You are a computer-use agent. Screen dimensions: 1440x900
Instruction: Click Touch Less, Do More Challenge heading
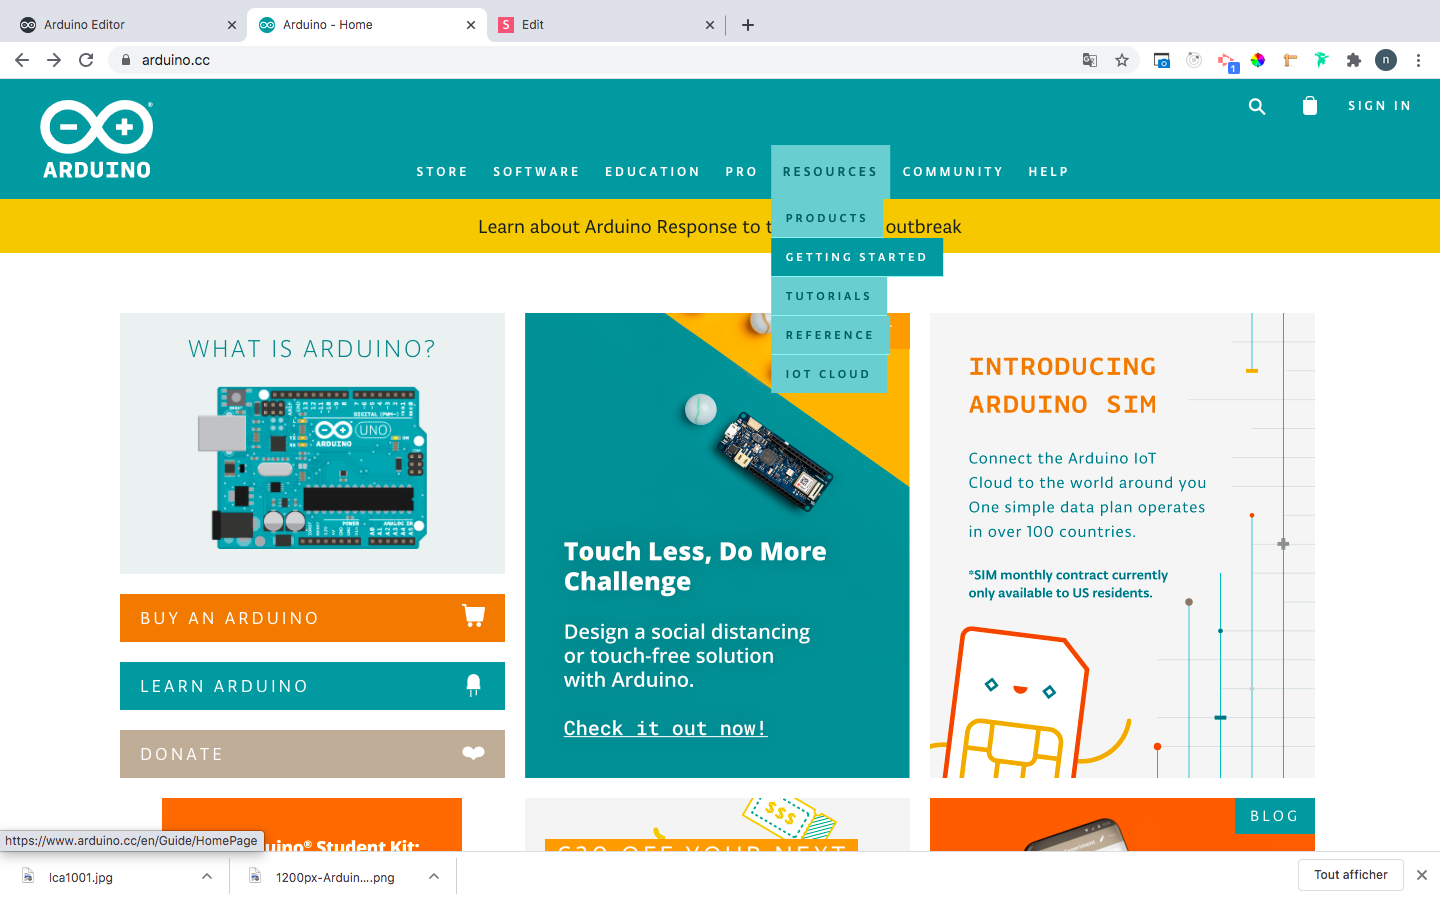(x=695, y=566)
